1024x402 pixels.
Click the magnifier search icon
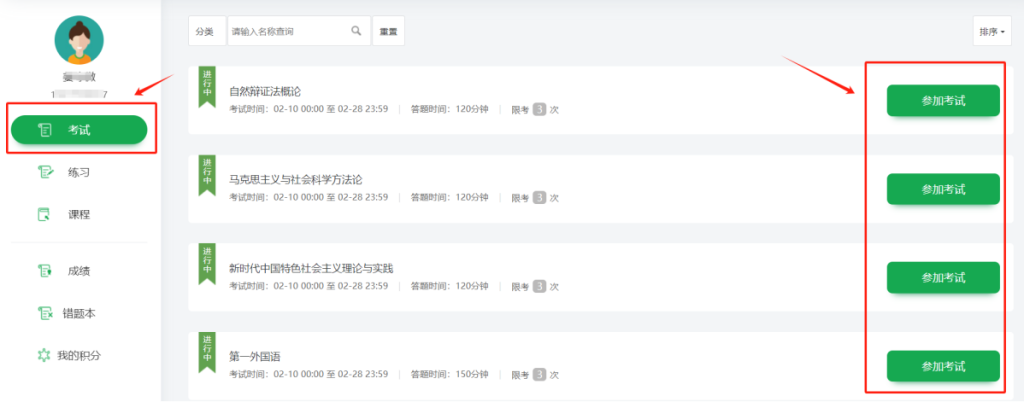click(x=356, y=31)
